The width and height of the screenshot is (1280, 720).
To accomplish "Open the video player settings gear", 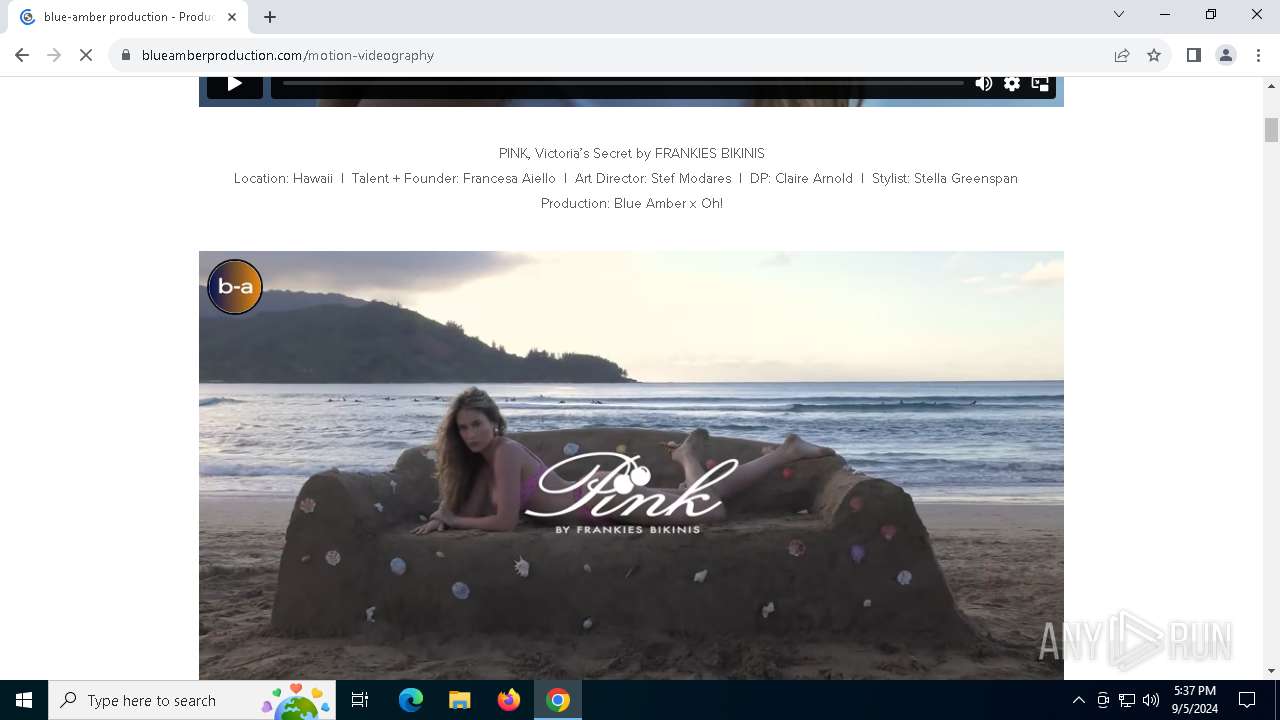I will tap(1012, 84).
